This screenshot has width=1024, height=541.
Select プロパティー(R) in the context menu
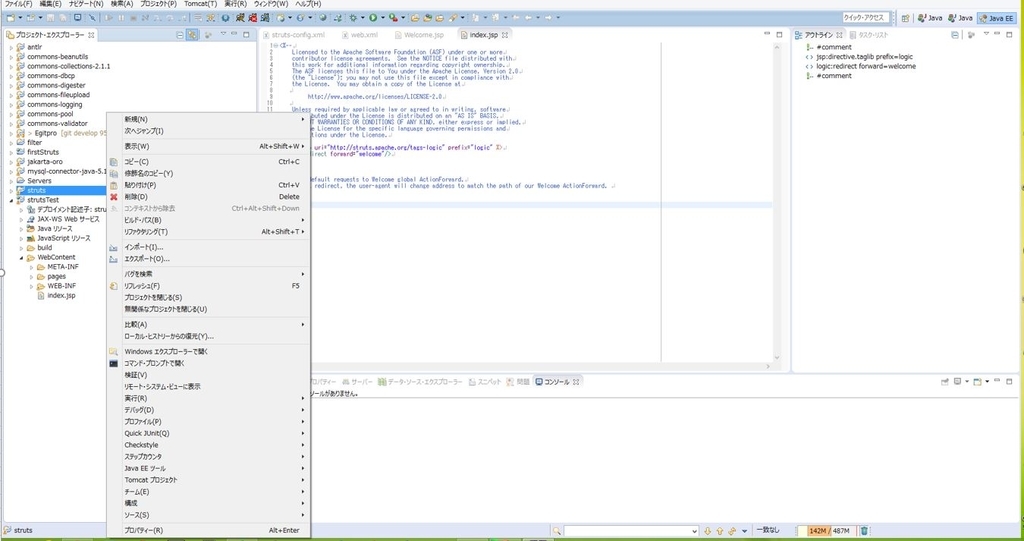[x=208, y=531]
